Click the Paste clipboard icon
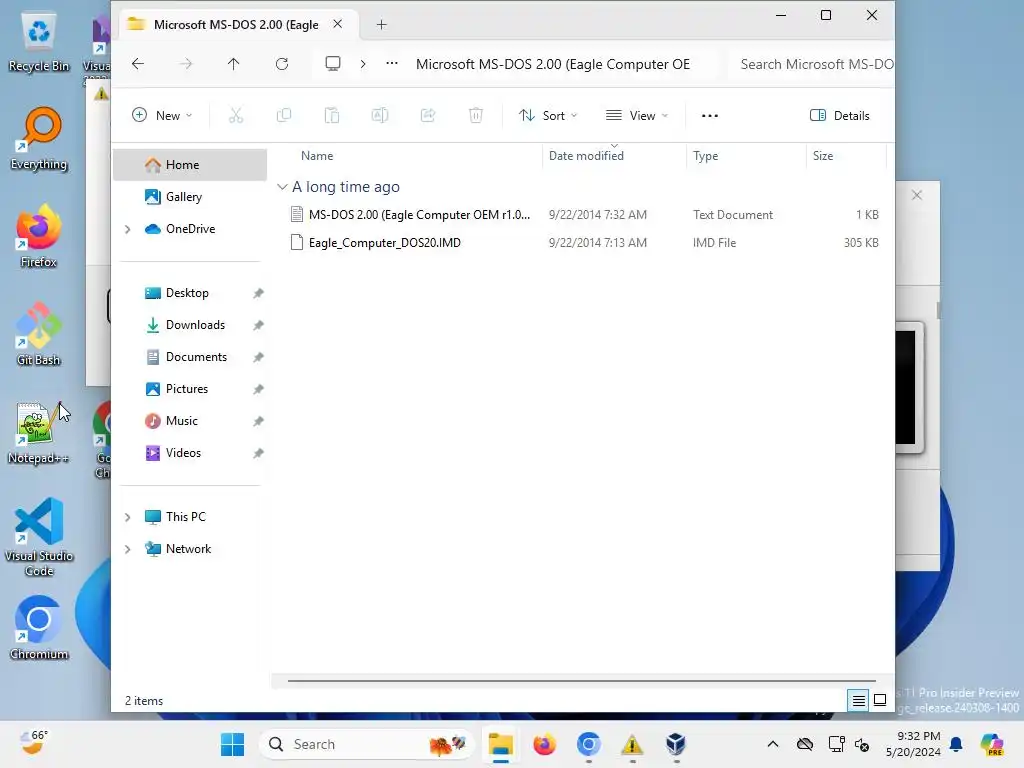The height and width of the screenshot is (768, 1024). click(x=332, y=116)
